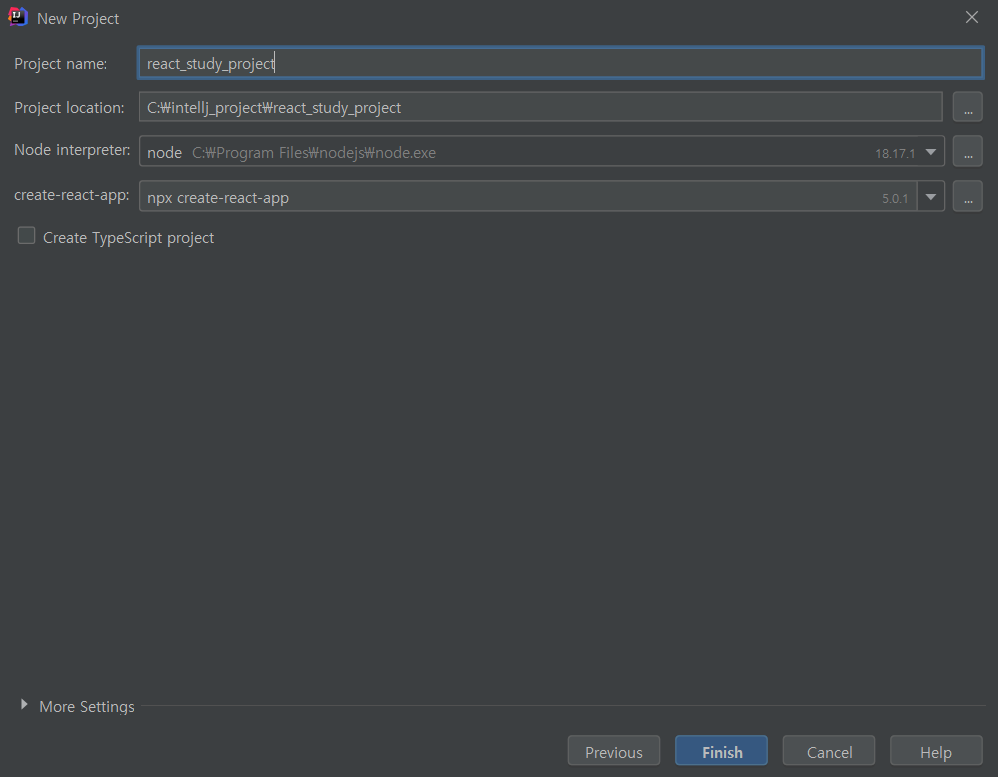Screen dimensions: 998x777
Task: Open Help for New Project
Action: pos(936,751)
